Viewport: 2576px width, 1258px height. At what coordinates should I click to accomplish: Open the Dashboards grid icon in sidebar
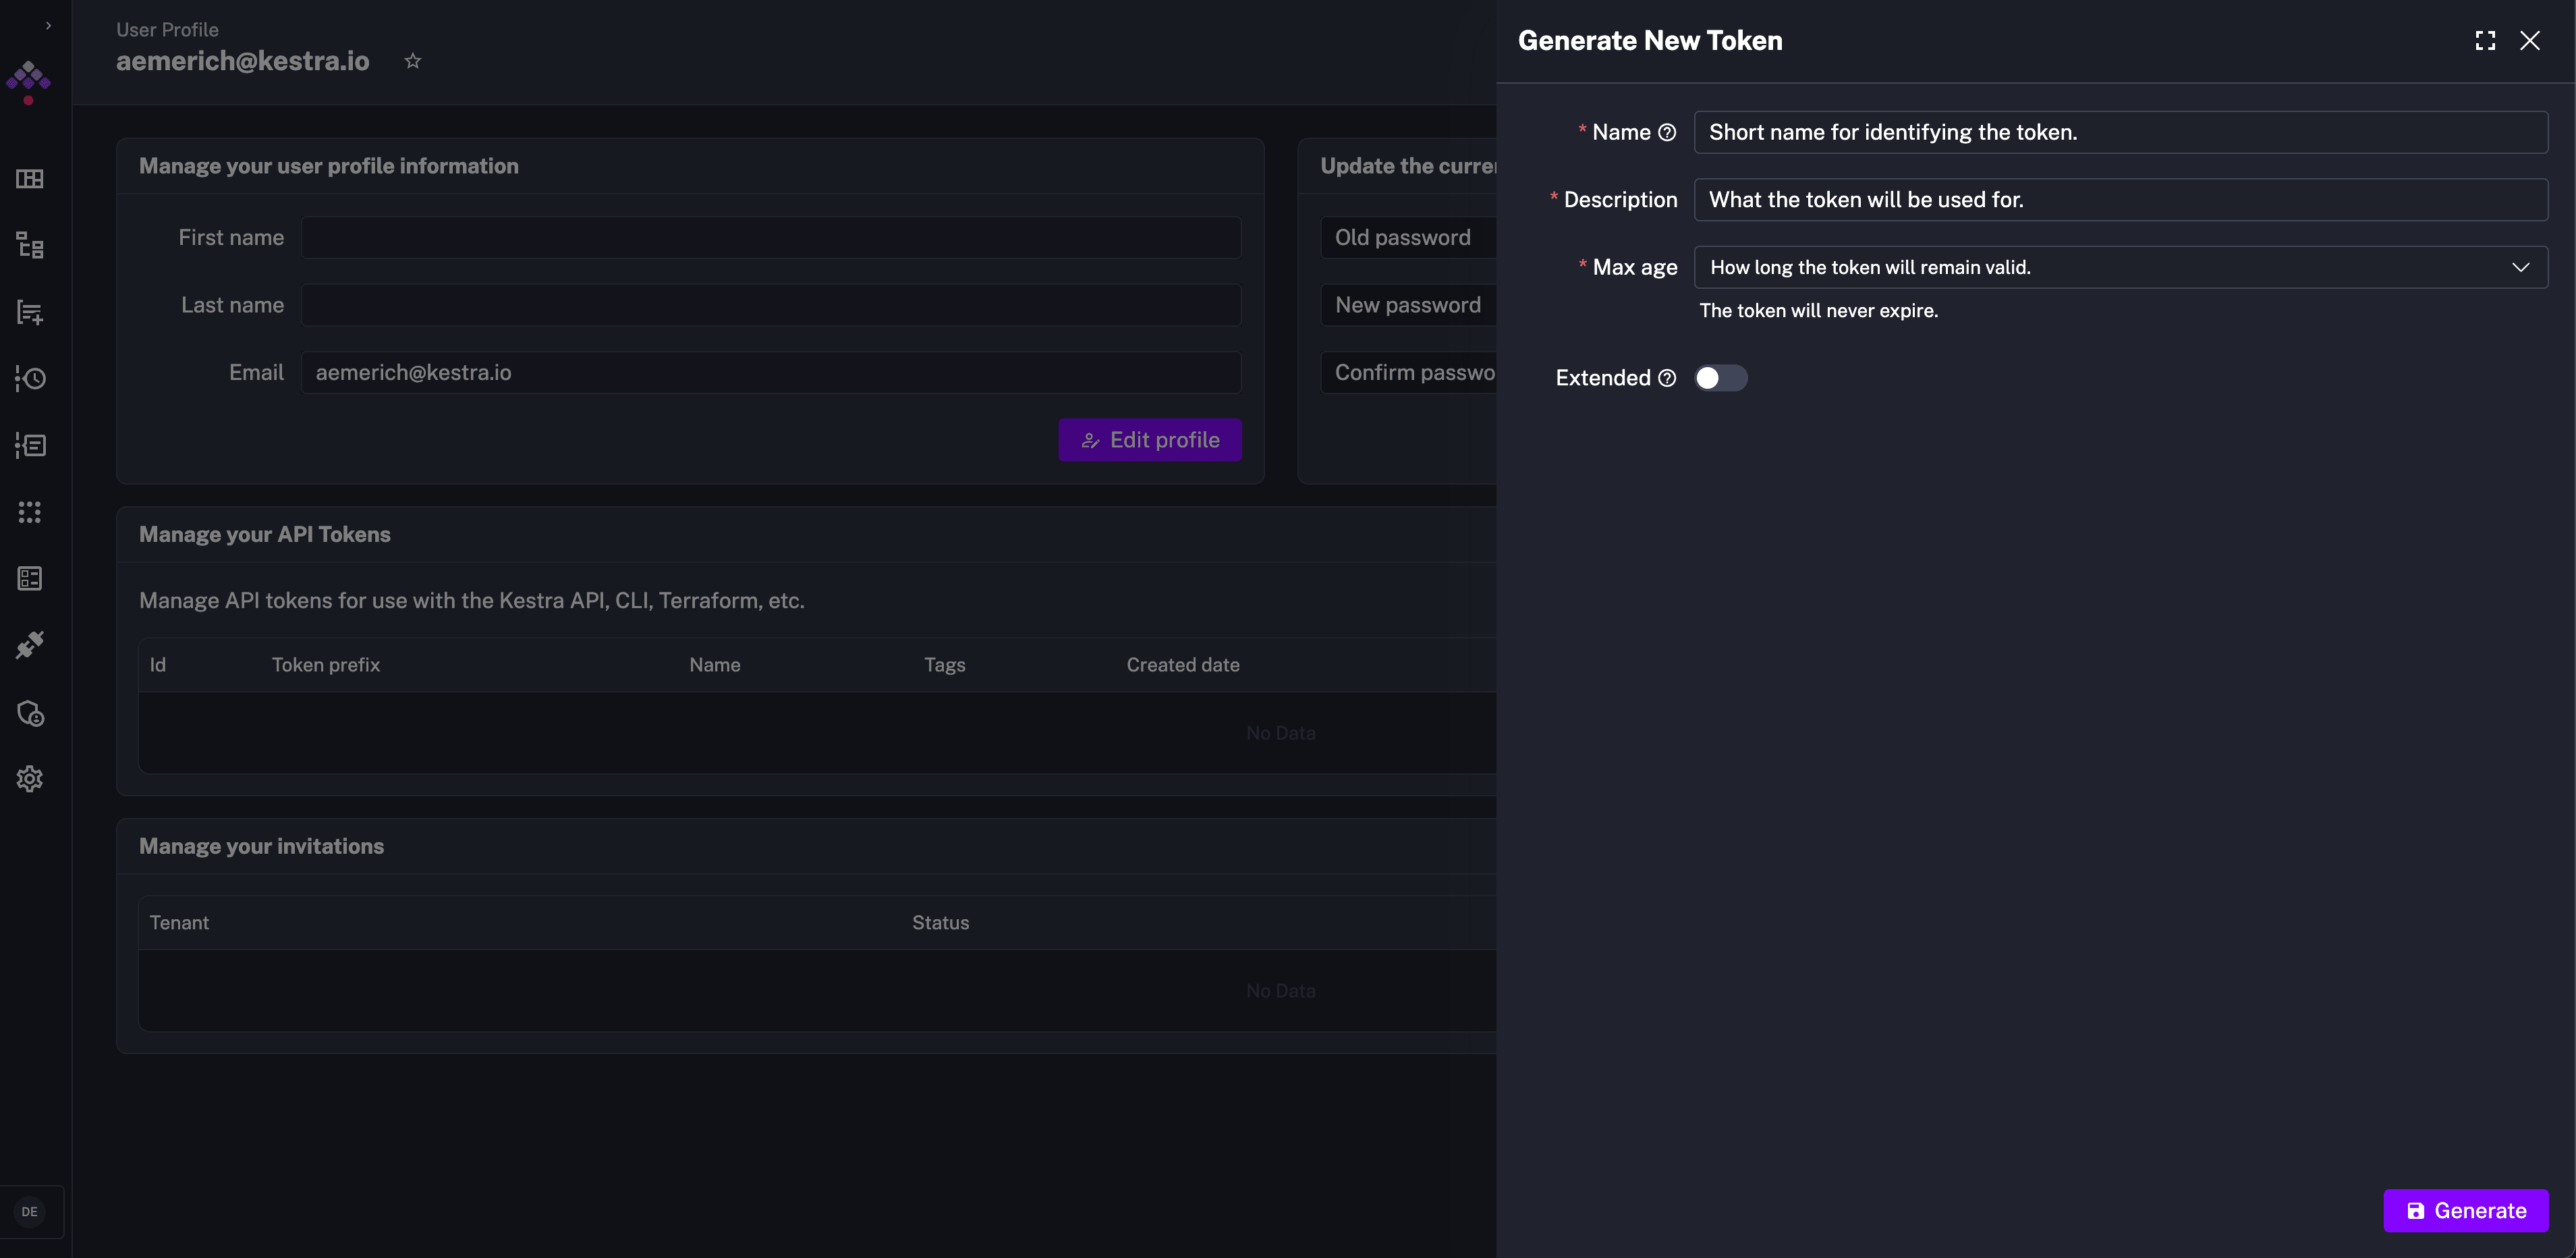[30, 179]
